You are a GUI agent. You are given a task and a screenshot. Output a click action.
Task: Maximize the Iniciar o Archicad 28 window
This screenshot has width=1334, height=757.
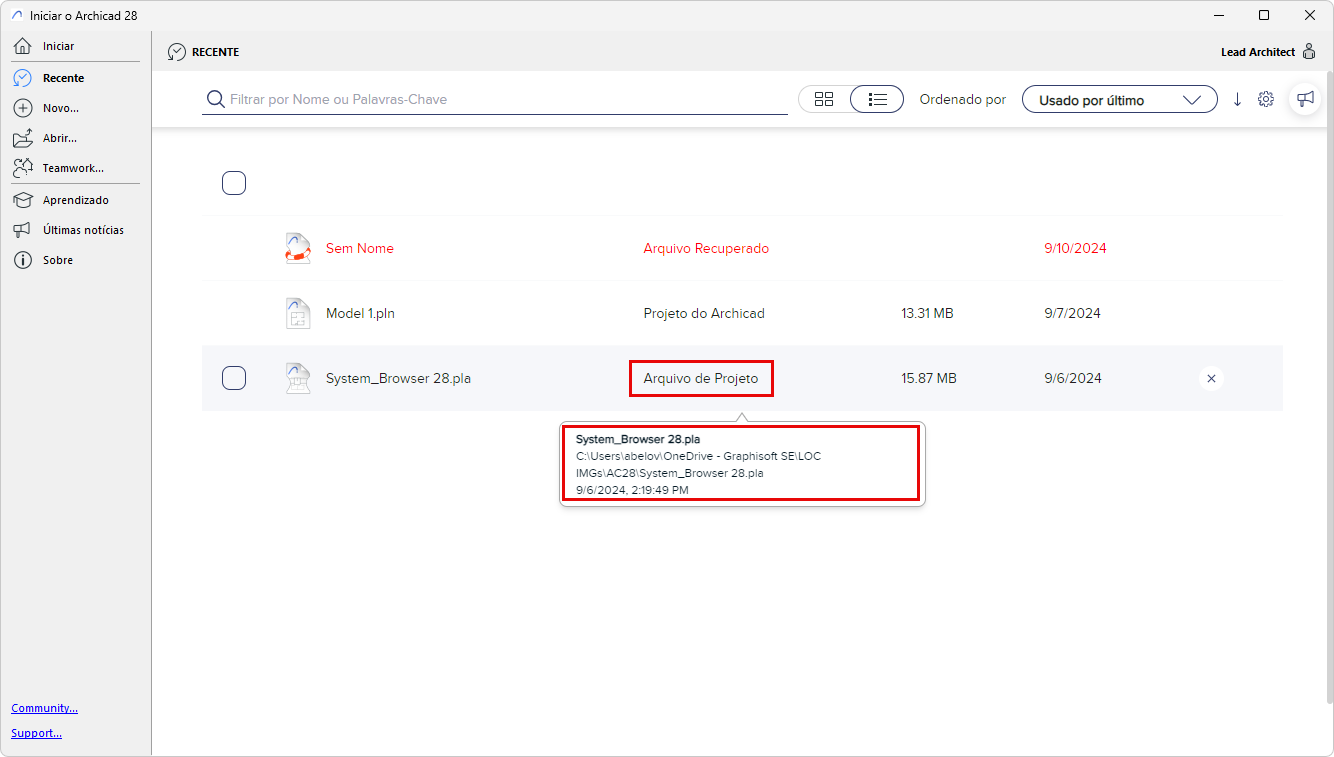coord(1264,15)
